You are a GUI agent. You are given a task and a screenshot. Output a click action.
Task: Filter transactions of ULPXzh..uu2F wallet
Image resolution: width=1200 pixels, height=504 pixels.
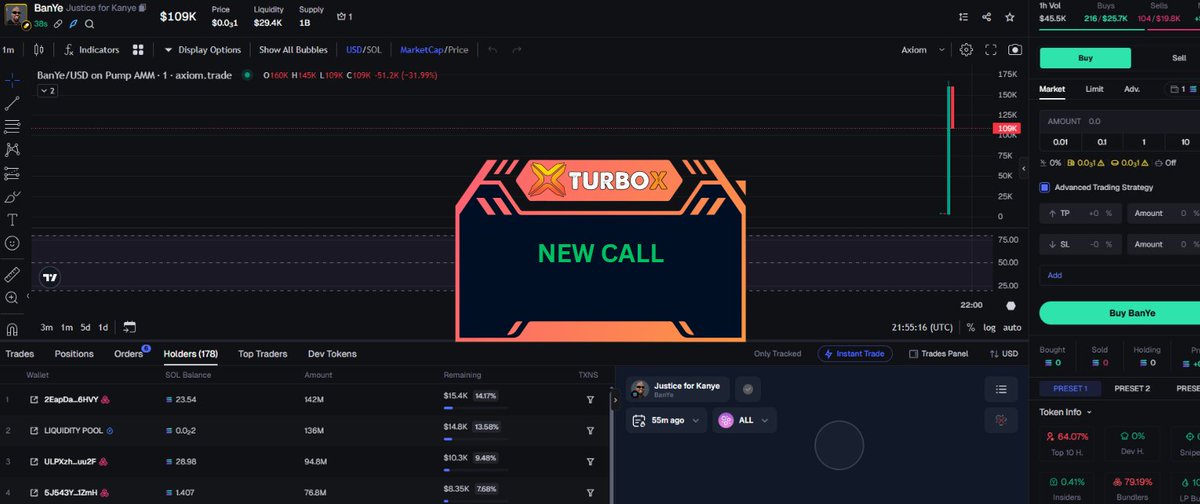(x=590, y=461)
